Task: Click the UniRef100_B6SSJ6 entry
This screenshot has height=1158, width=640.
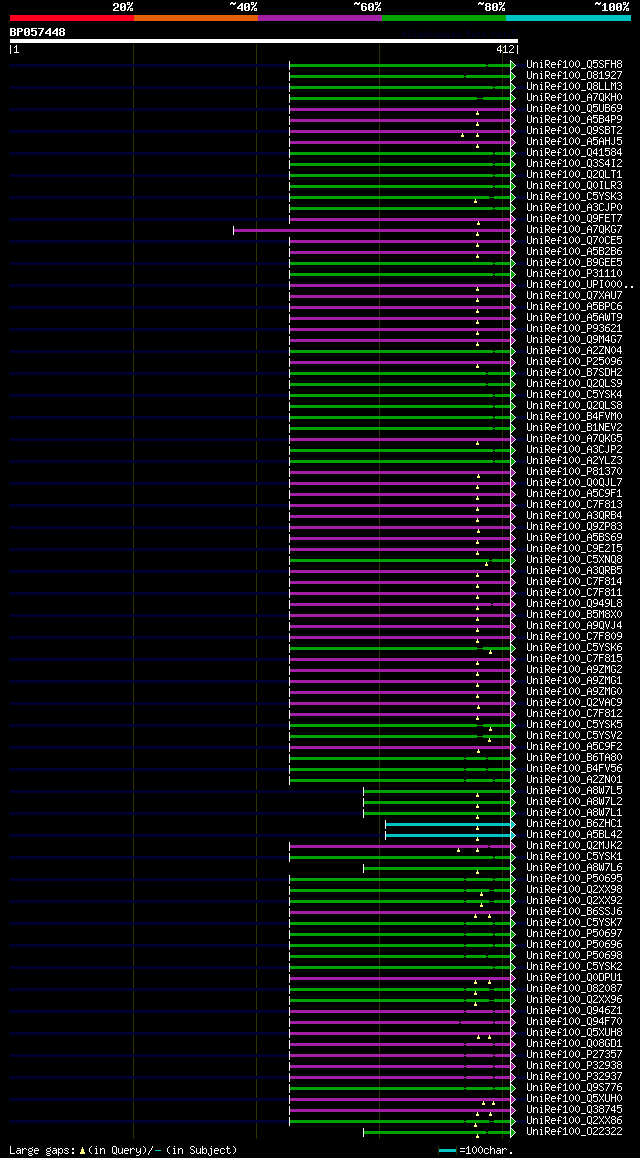Action: pos(574,912)
